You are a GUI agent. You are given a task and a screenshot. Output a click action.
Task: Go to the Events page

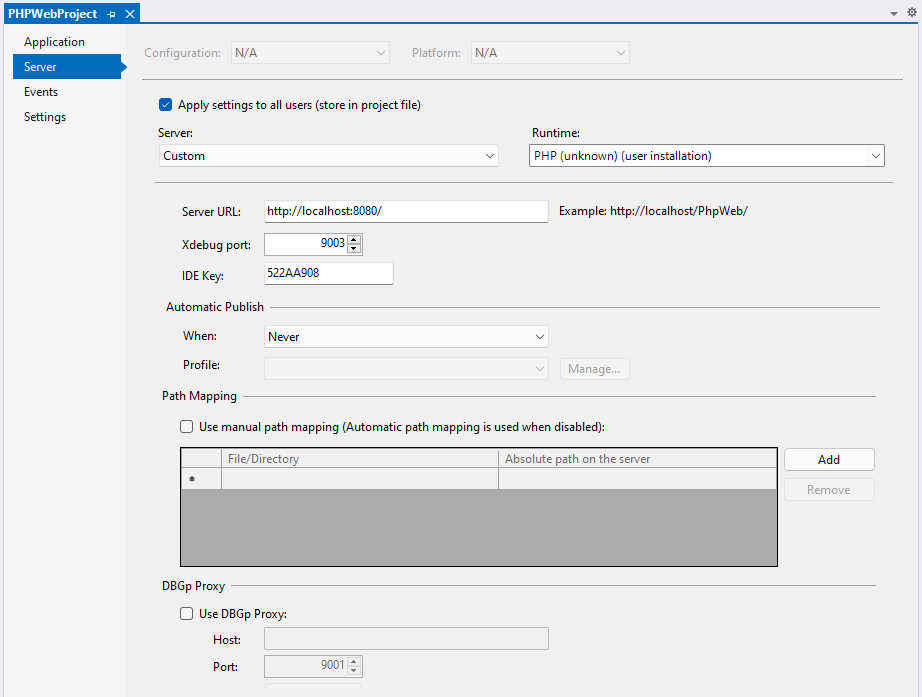(41, 92)
